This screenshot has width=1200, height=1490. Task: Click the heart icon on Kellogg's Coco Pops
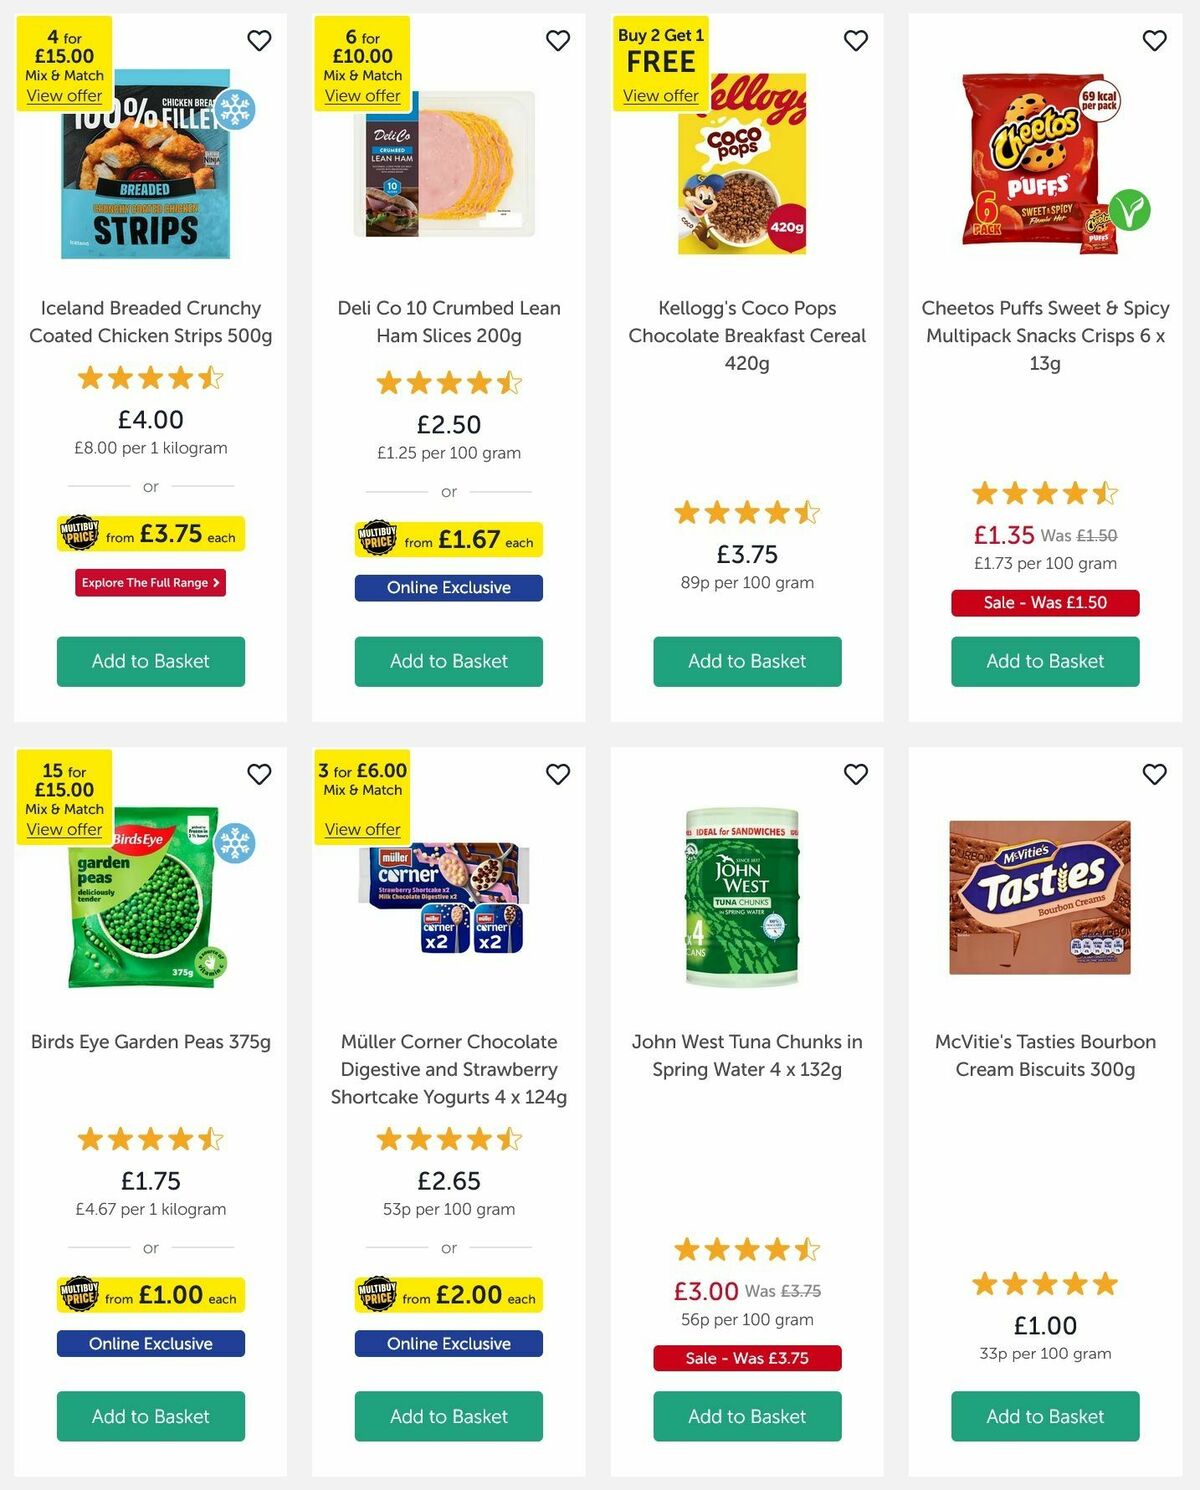point(855,41)
